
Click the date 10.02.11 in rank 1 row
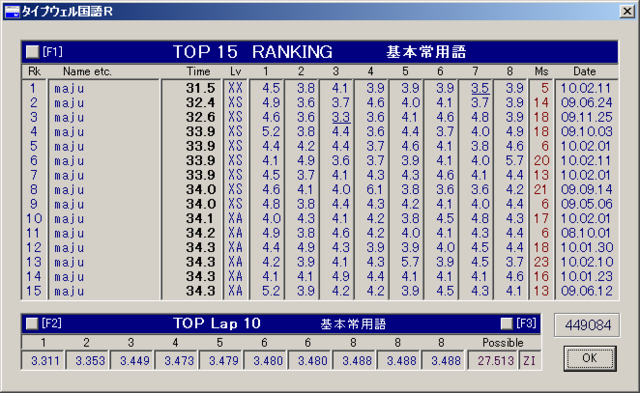586,88
